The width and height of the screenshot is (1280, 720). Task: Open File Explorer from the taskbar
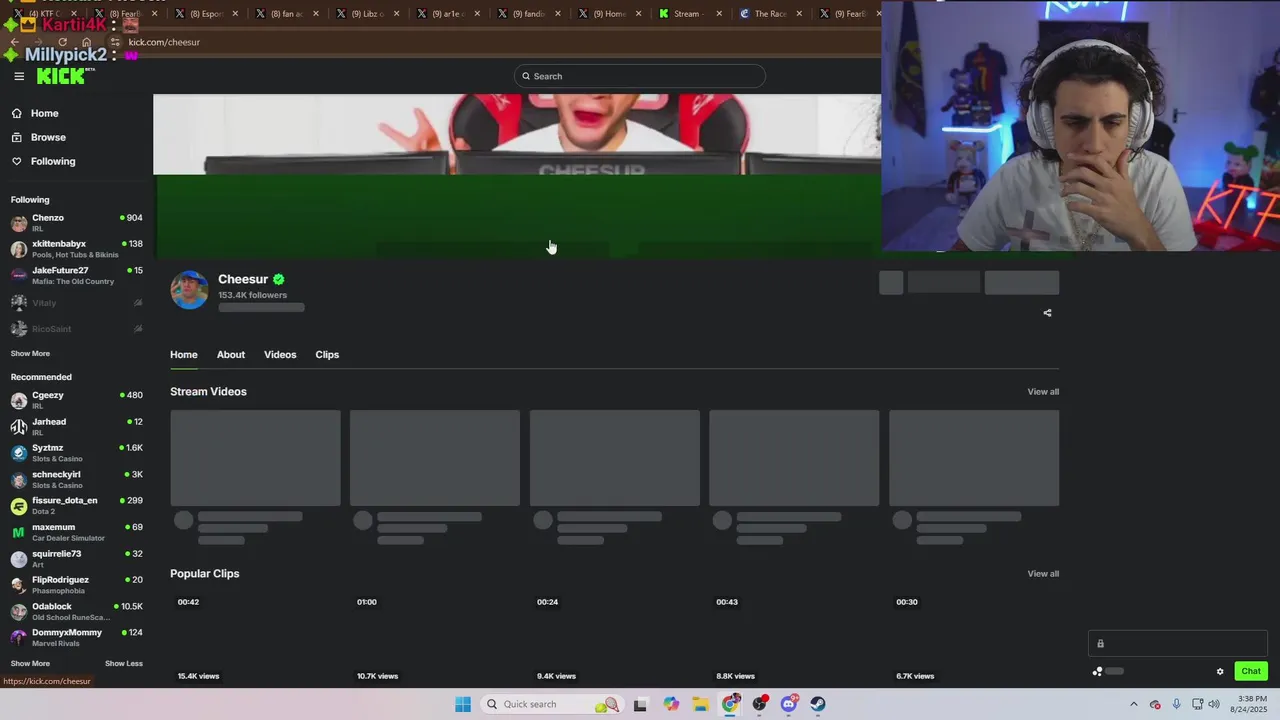(700, 704)
